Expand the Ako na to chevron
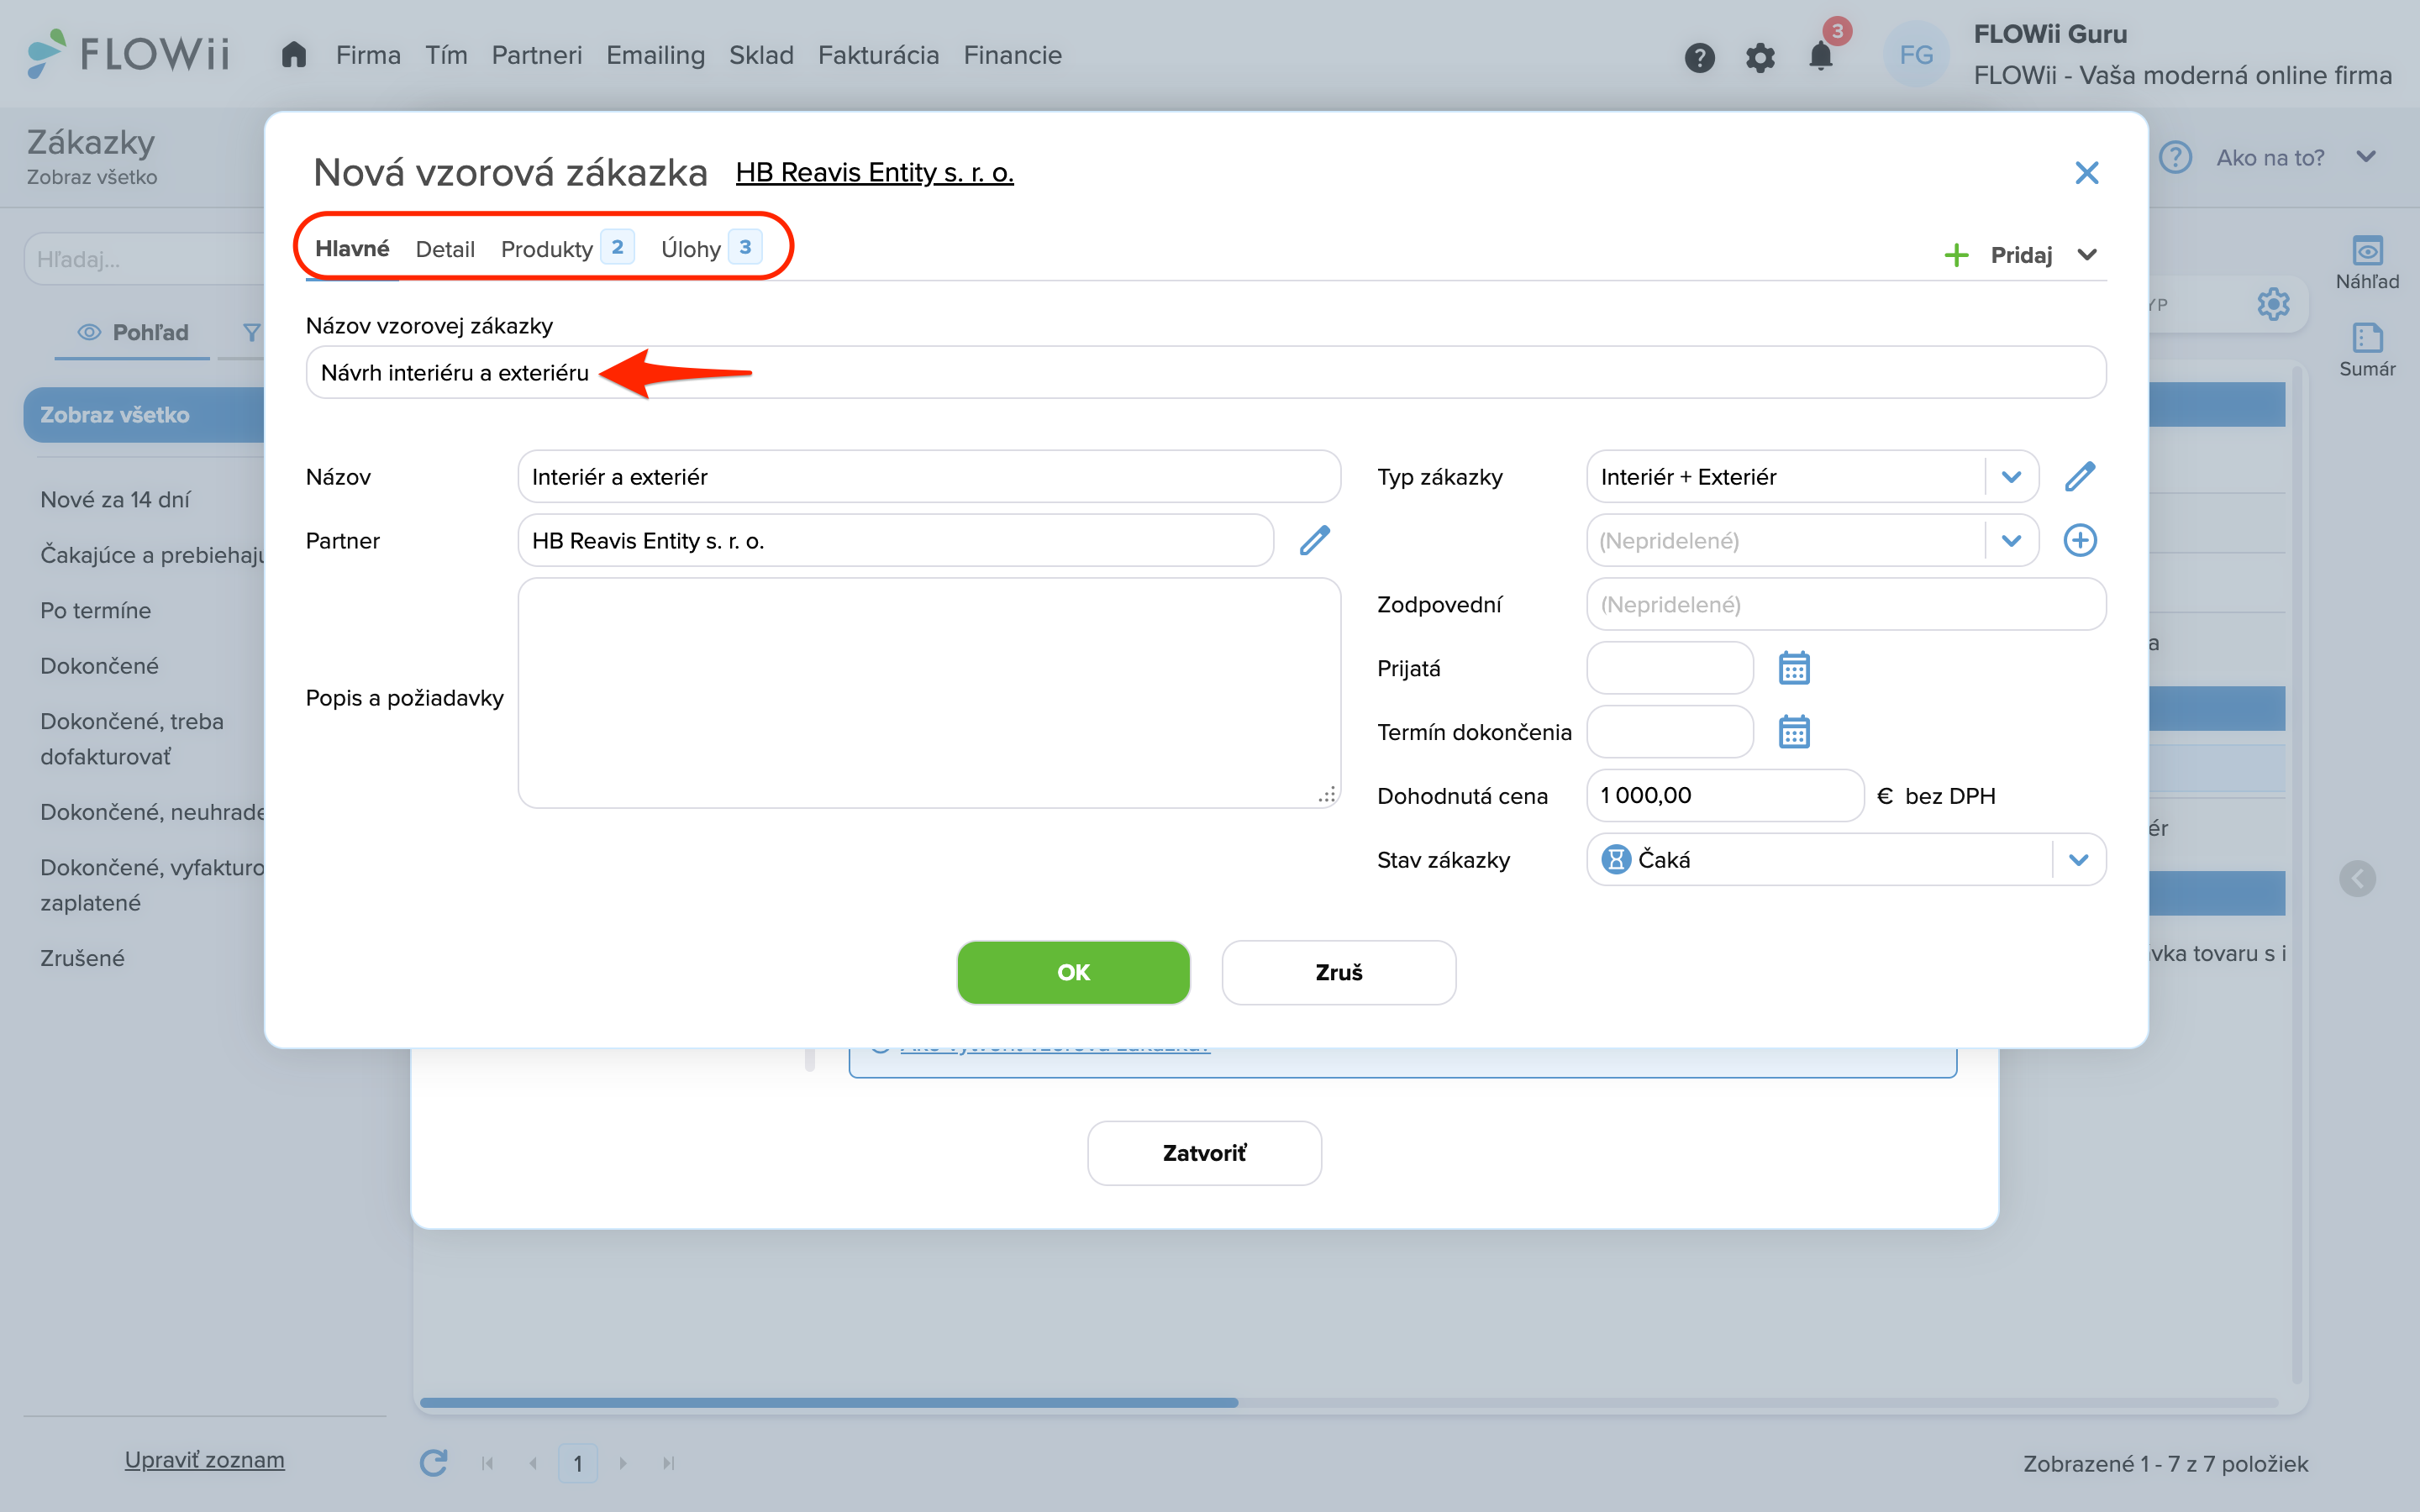 pos(2365,157)
